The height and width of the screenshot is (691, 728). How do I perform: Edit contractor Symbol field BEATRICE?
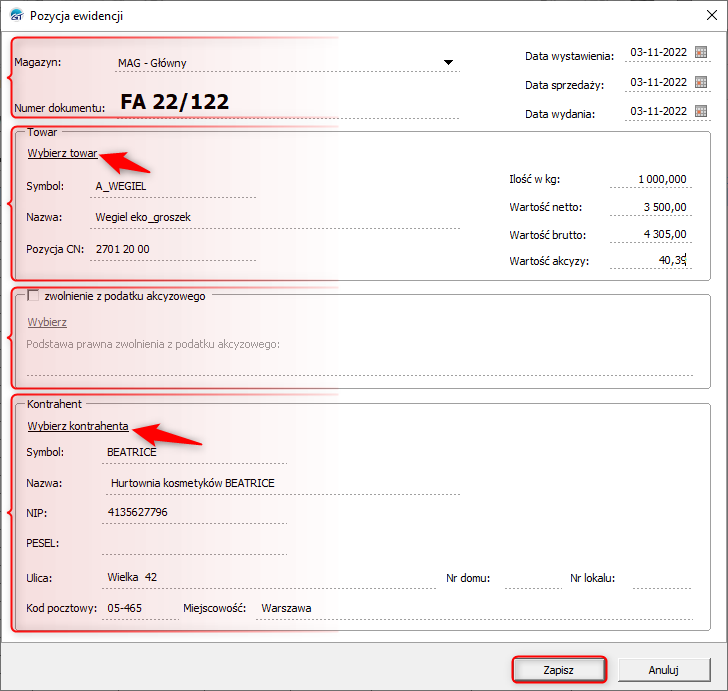(x=194, y=453)
